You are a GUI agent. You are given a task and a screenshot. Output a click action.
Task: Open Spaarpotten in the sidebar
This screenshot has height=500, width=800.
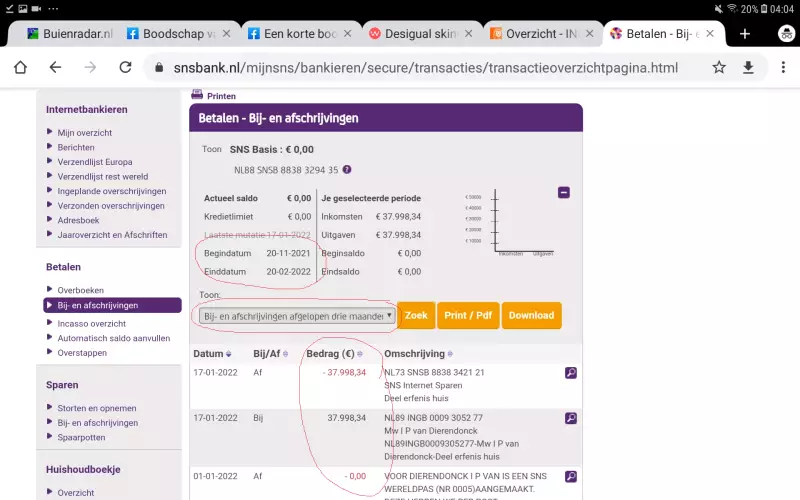tap(81, 437)
